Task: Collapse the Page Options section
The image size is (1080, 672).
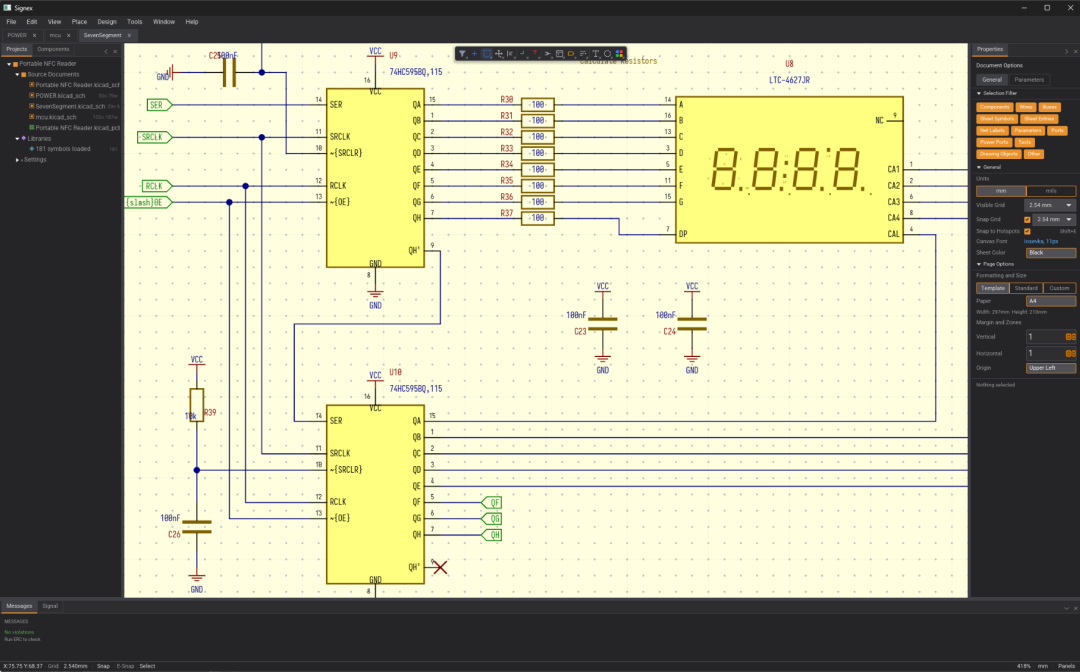Action: coord(979,264)
